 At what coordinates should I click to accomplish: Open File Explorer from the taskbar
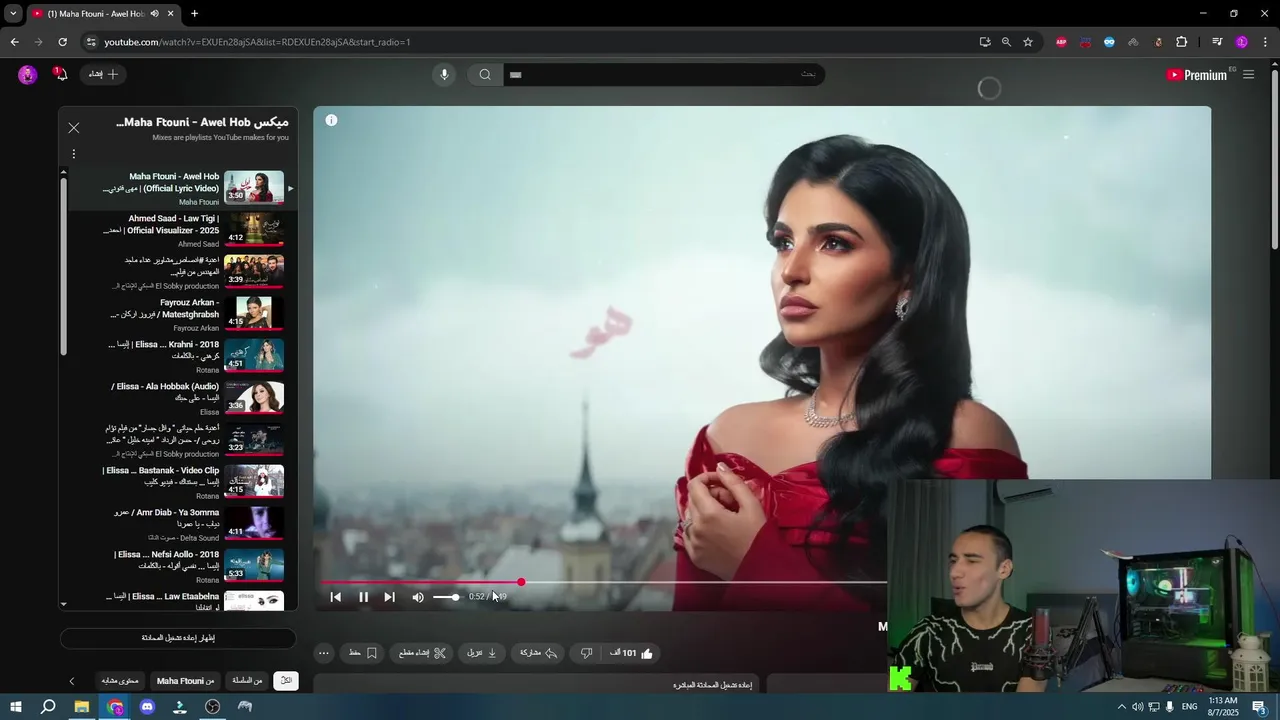click(81, 707)
